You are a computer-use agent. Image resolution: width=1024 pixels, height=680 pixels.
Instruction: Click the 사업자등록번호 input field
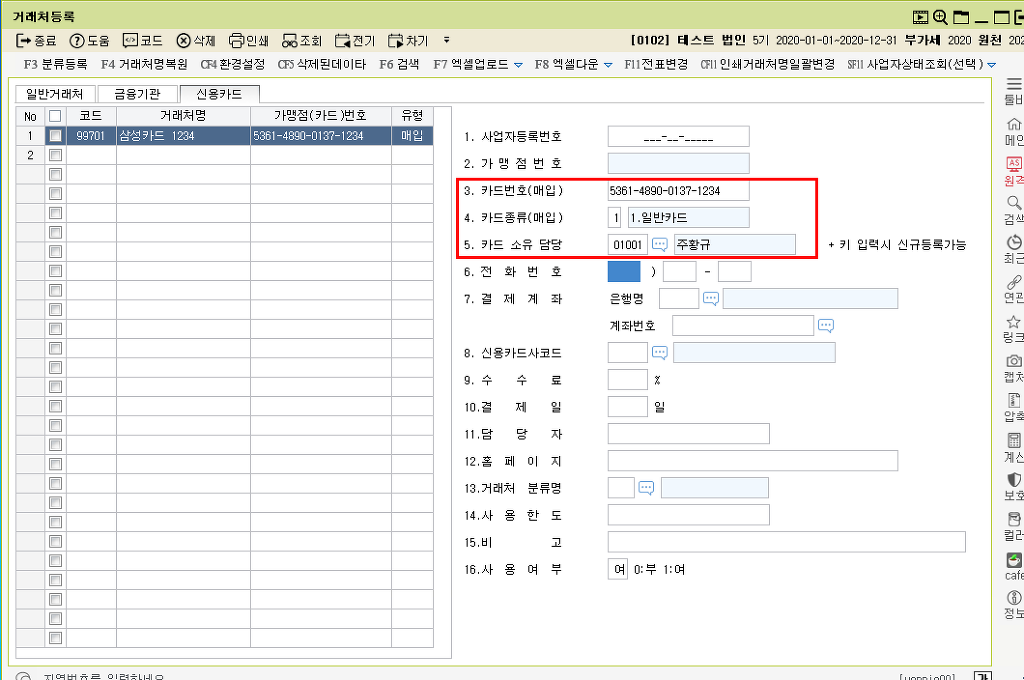click(679, 137)
